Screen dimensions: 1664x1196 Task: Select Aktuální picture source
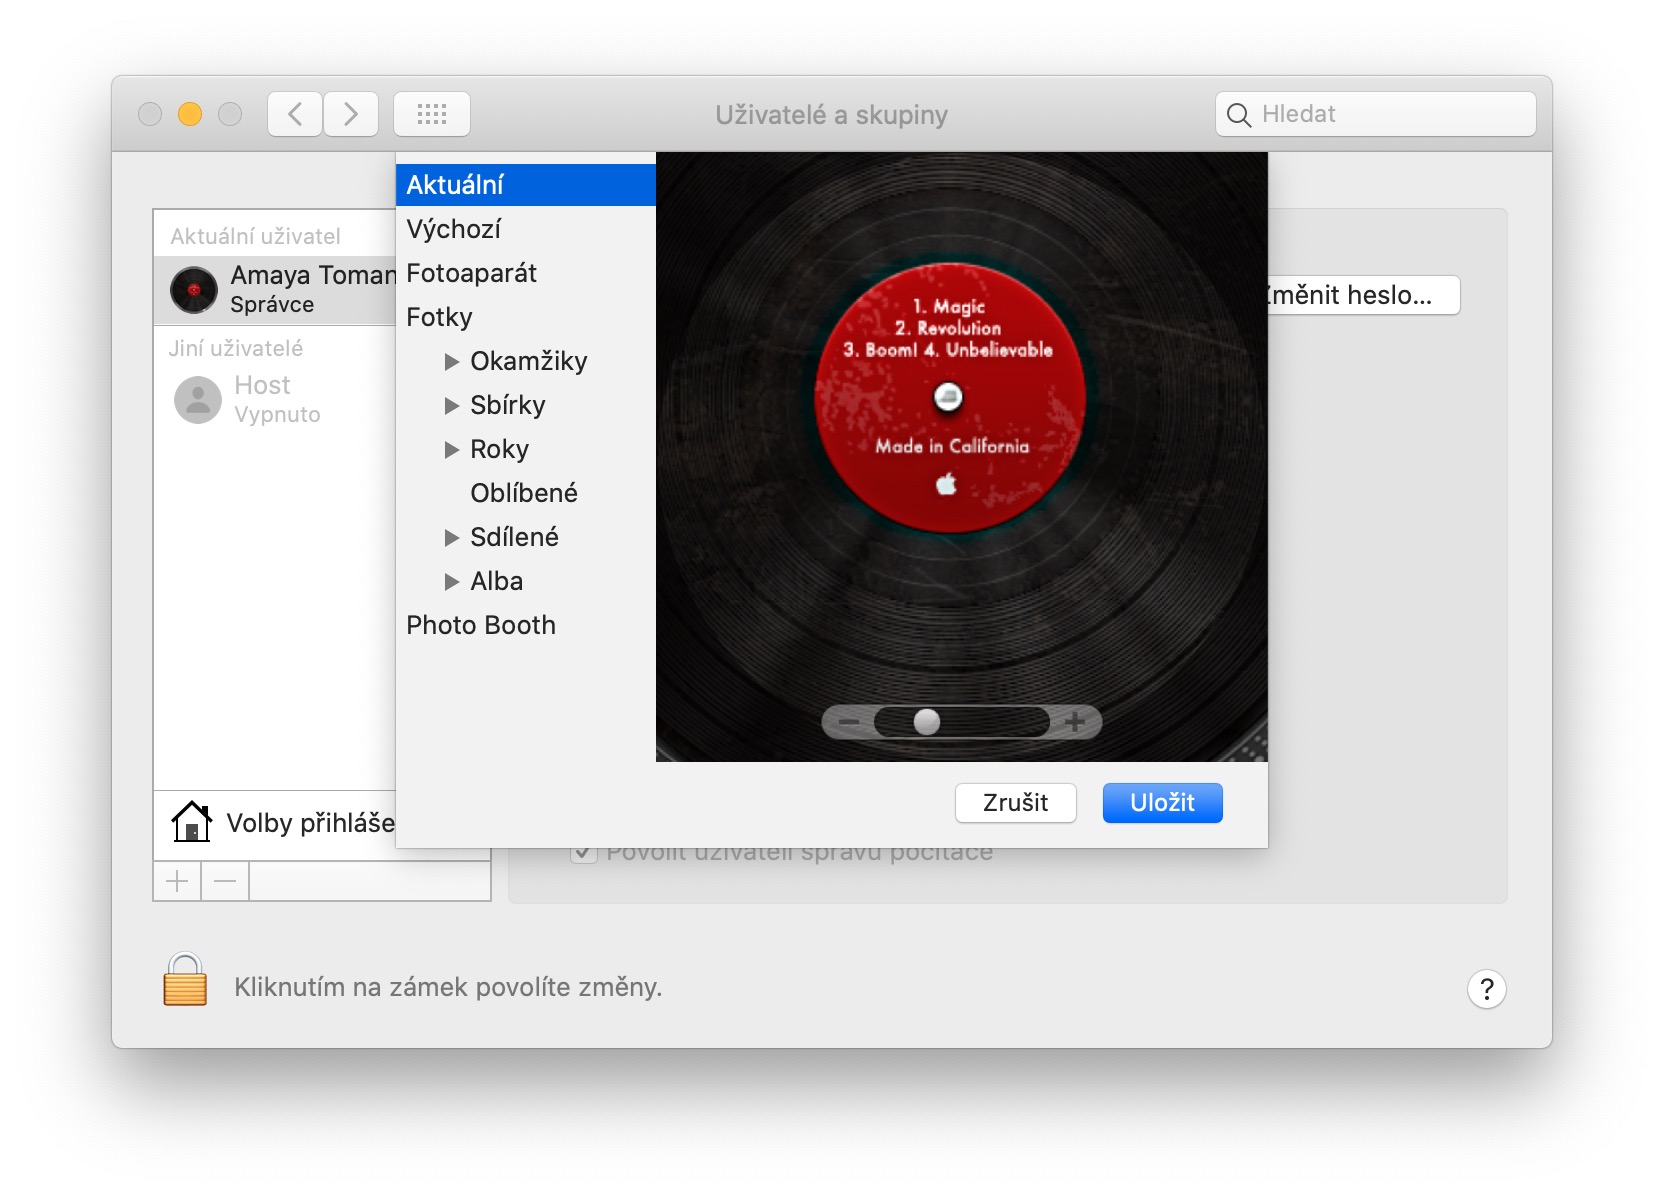pos(526,185)
